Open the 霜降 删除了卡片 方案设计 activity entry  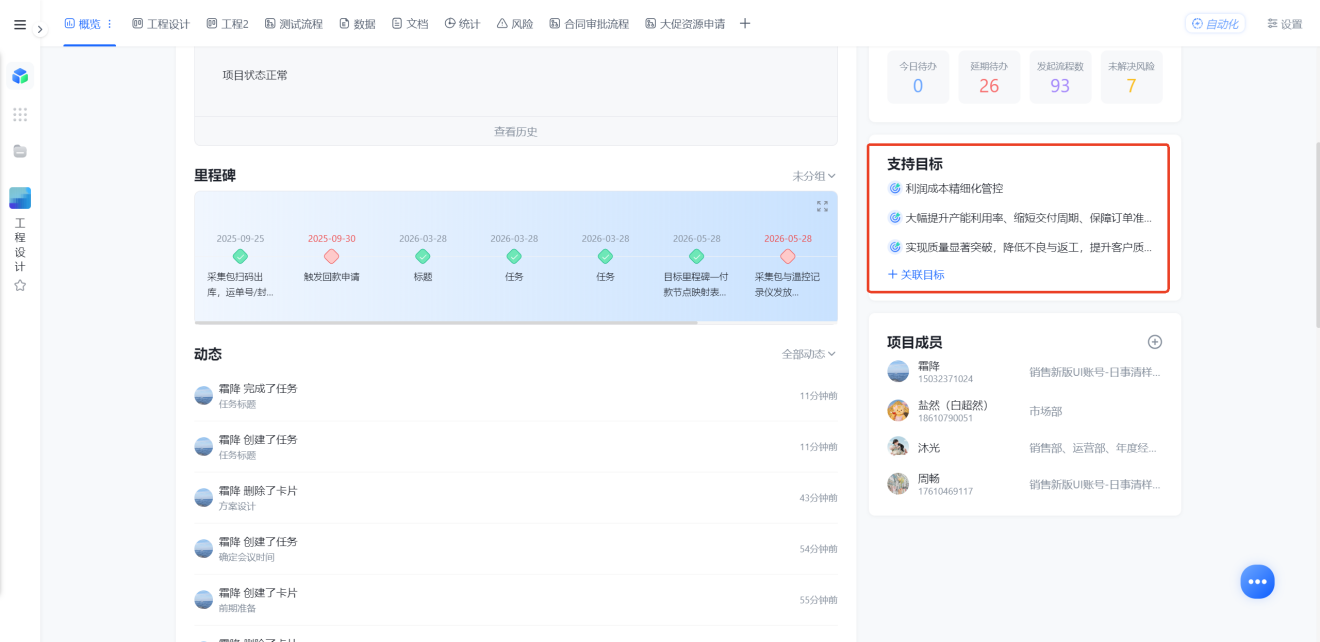click(516, 498)
